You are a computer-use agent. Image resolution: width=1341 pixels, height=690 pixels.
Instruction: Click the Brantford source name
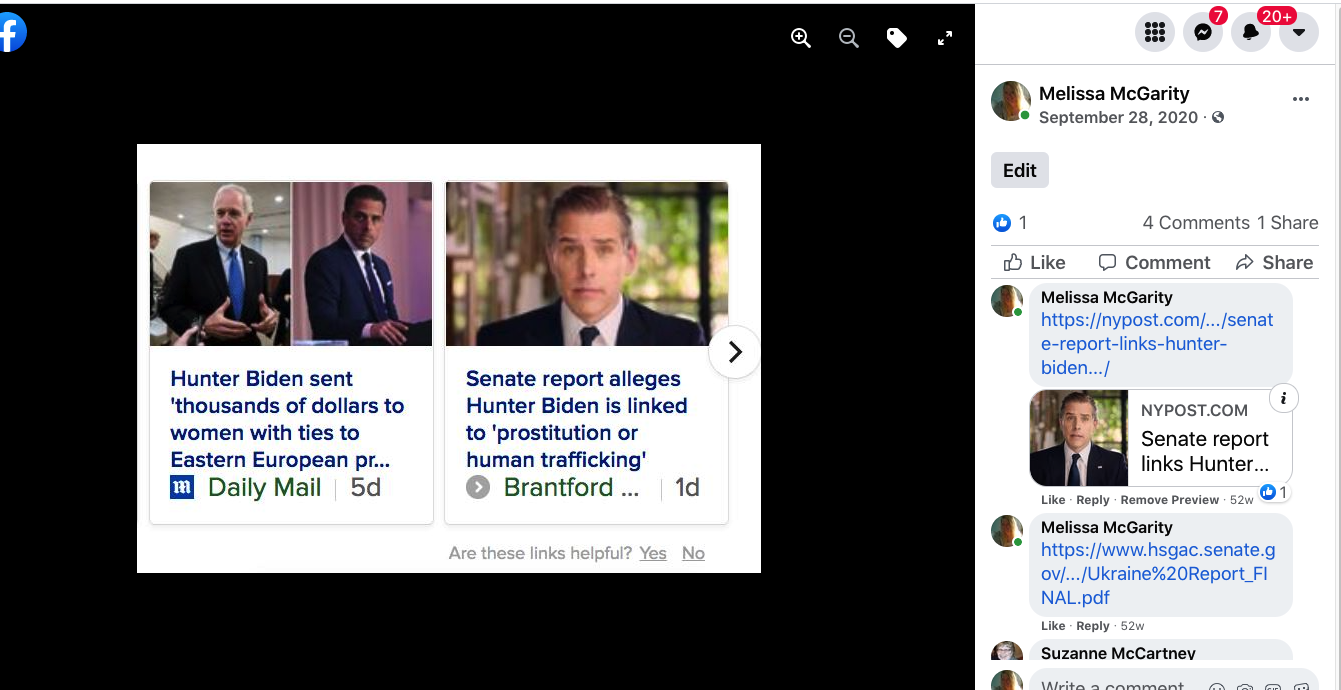pos(571,488)
